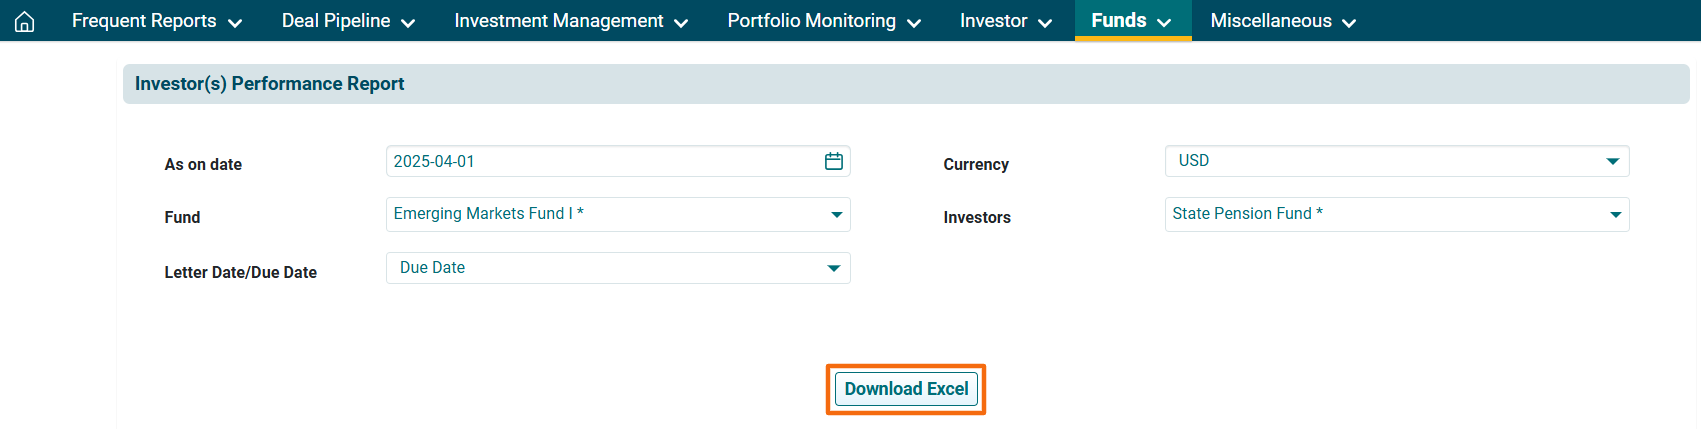Image resolution: width=1701 pixels, height=429 pixels.
Task: Open the Miscellaneous menu
Action: pos(1283,21)
